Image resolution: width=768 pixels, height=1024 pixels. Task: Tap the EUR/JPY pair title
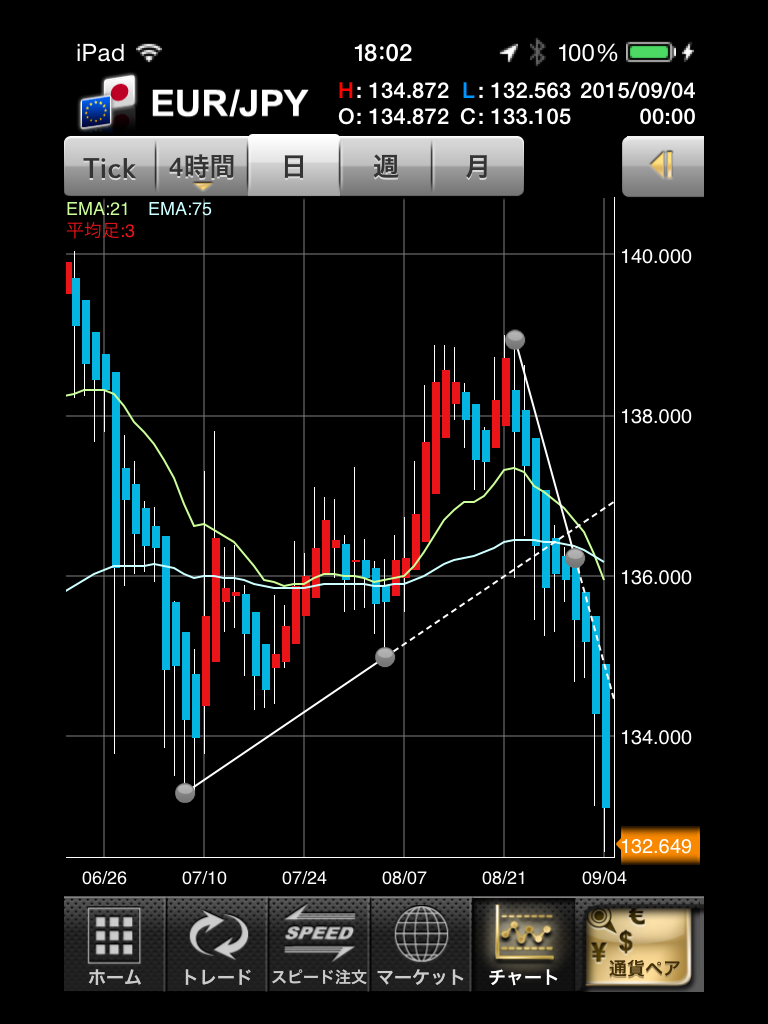(x=229, y=103)
